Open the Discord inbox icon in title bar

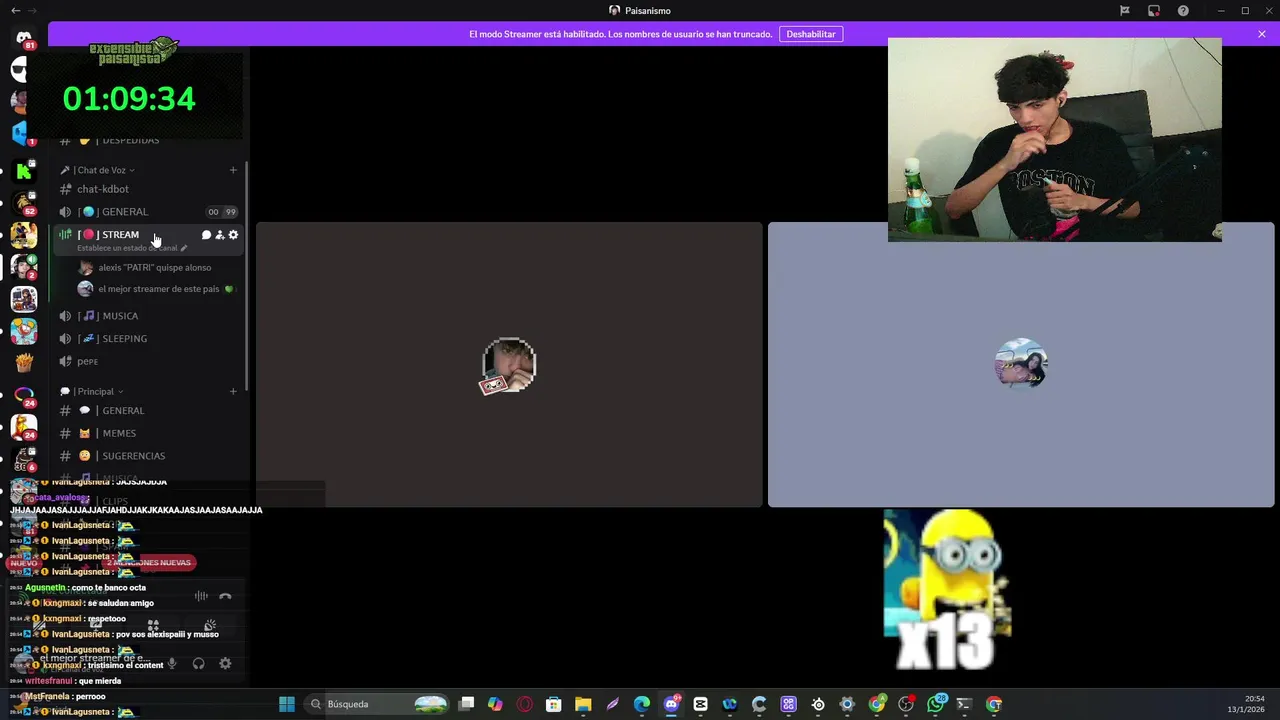tap(1154, 10)
